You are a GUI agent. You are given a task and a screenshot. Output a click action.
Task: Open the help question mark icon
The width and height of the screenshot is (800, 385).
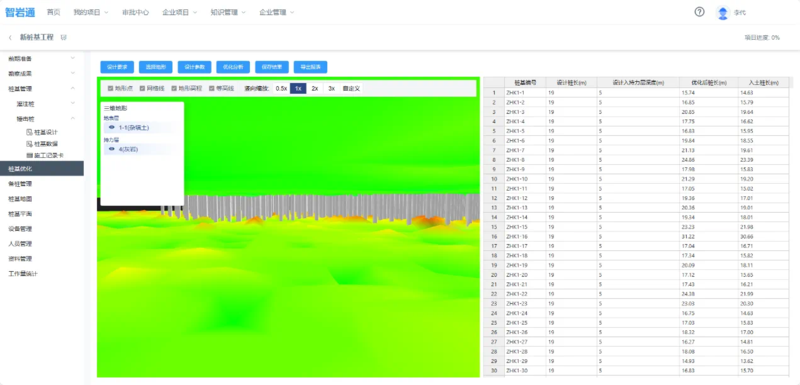pyautogui.click(x=699, y=12)
